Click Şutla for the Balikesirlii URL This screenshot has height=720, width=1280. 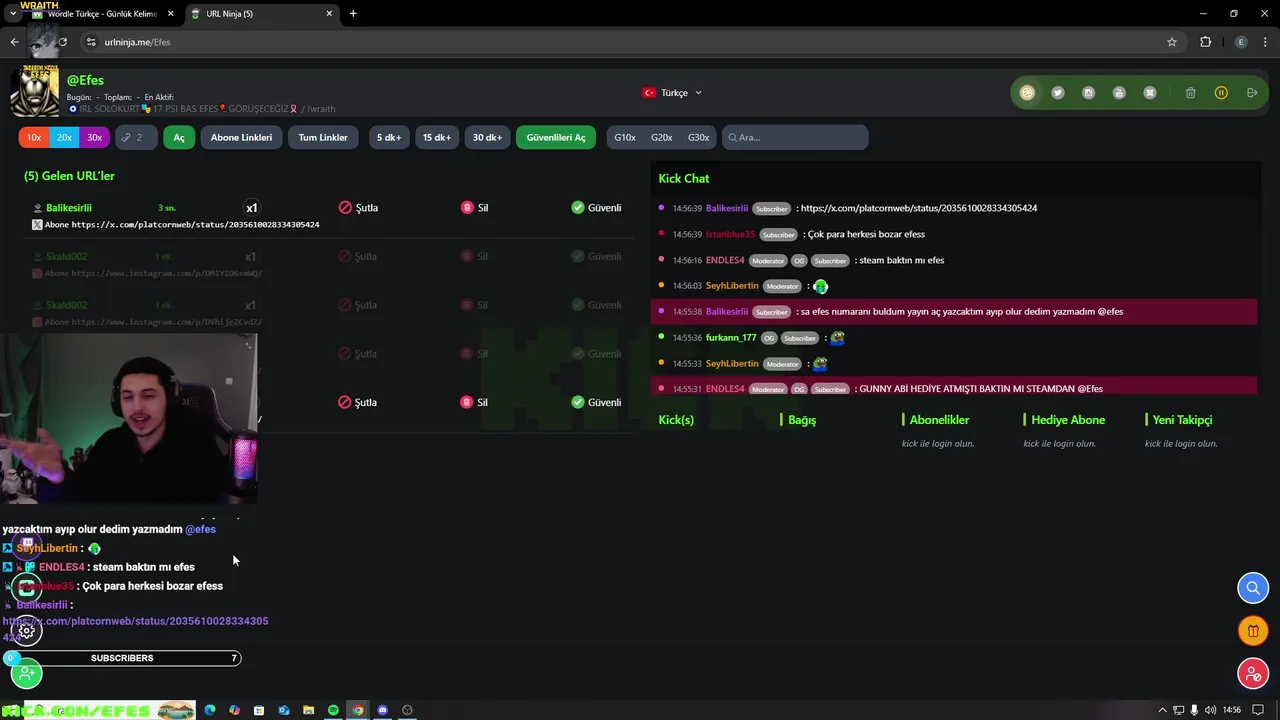tap(358, 208)
